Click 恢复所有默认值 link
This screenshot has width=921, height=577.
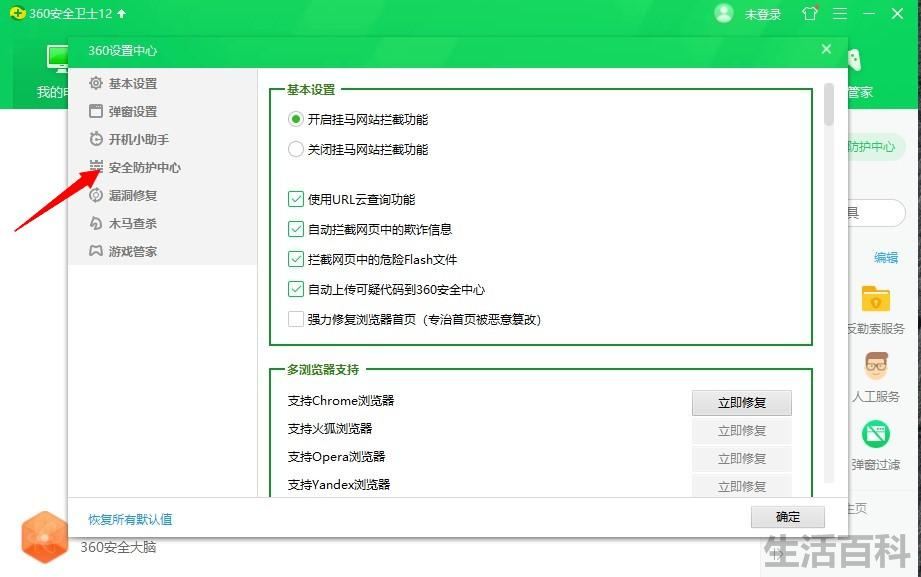click(130, 519)
